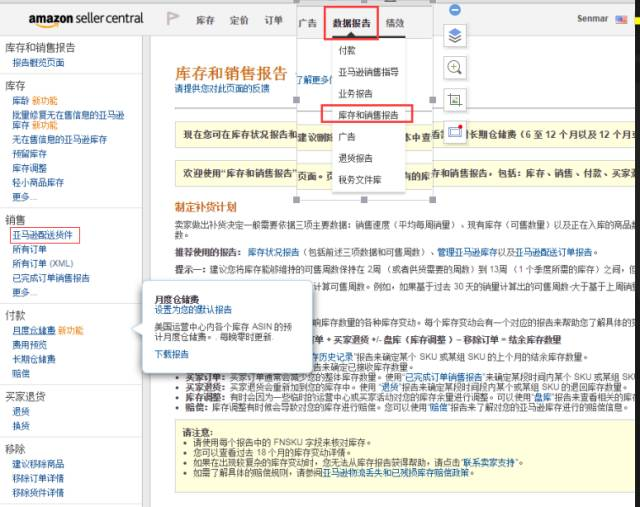Open the 绩效 top navigation menu

click(395, 23)
